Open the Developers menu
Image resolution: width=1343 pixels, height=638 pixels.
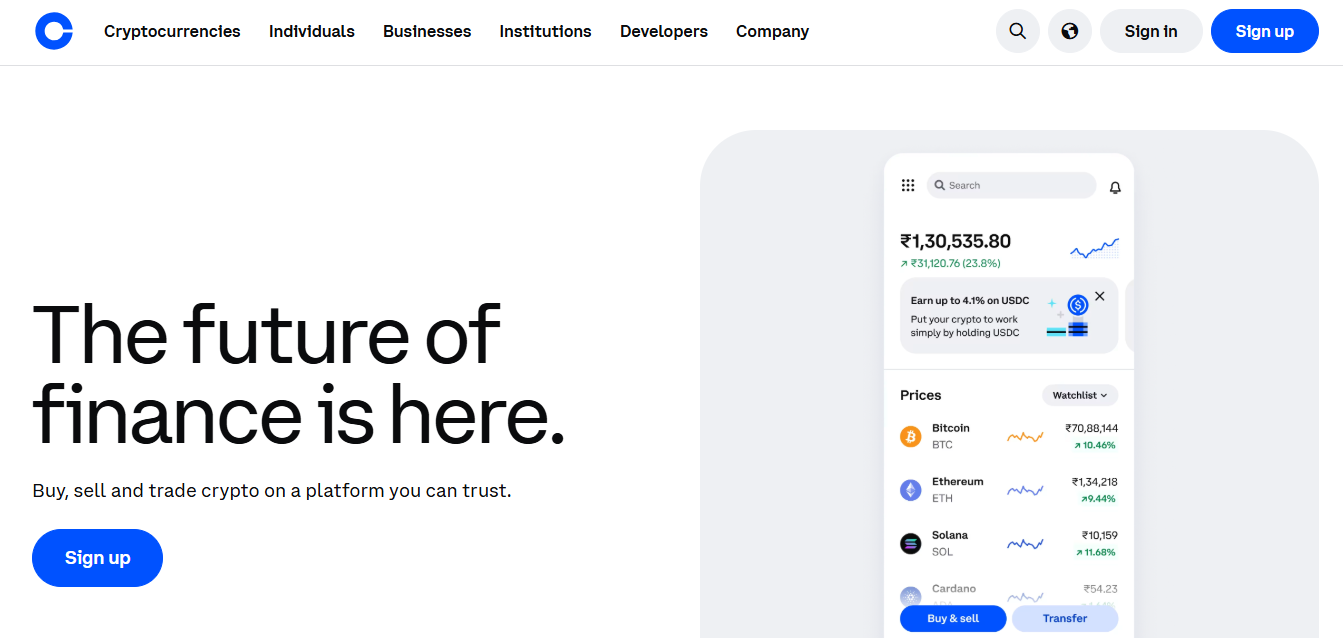point(664,31)
